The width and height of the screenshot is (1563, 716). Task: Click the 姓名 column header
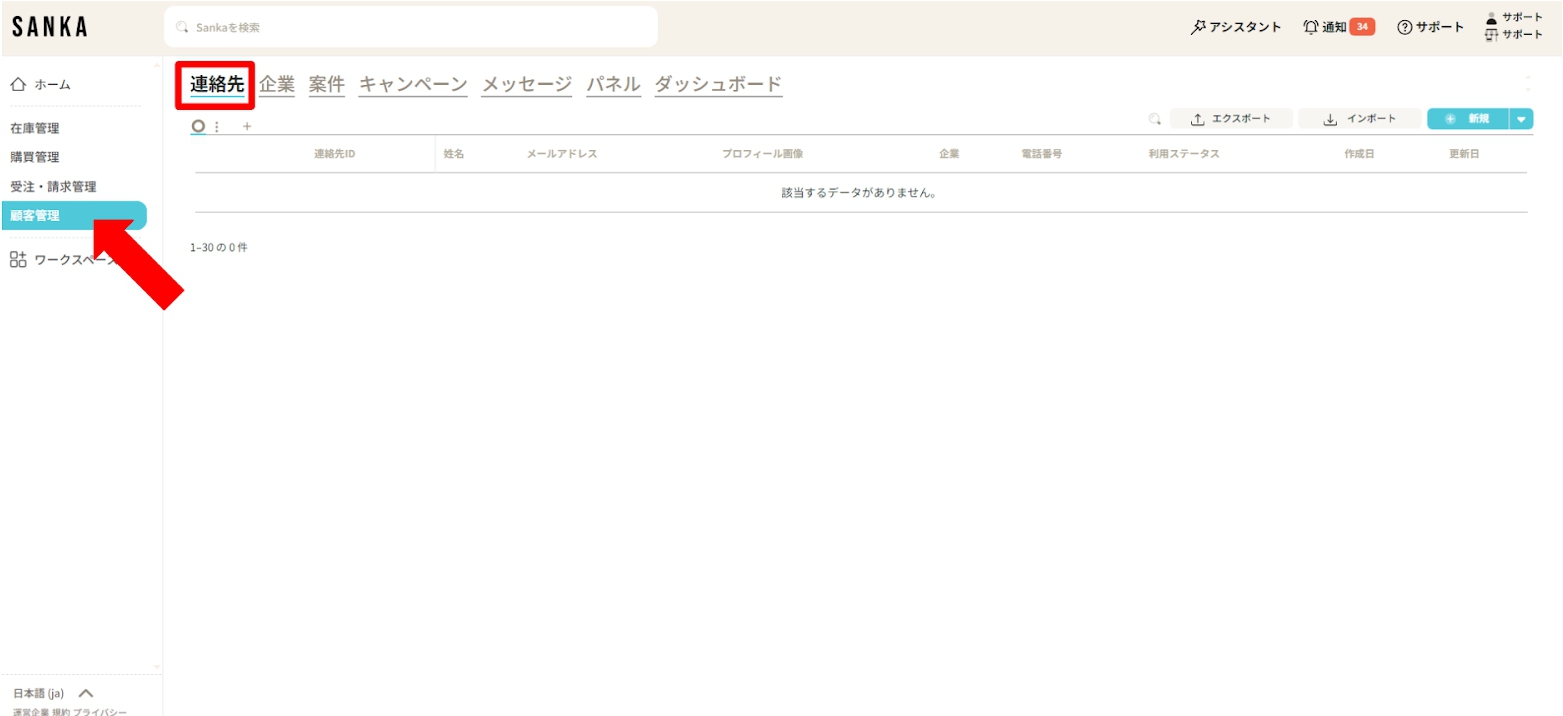click(454, 154)
